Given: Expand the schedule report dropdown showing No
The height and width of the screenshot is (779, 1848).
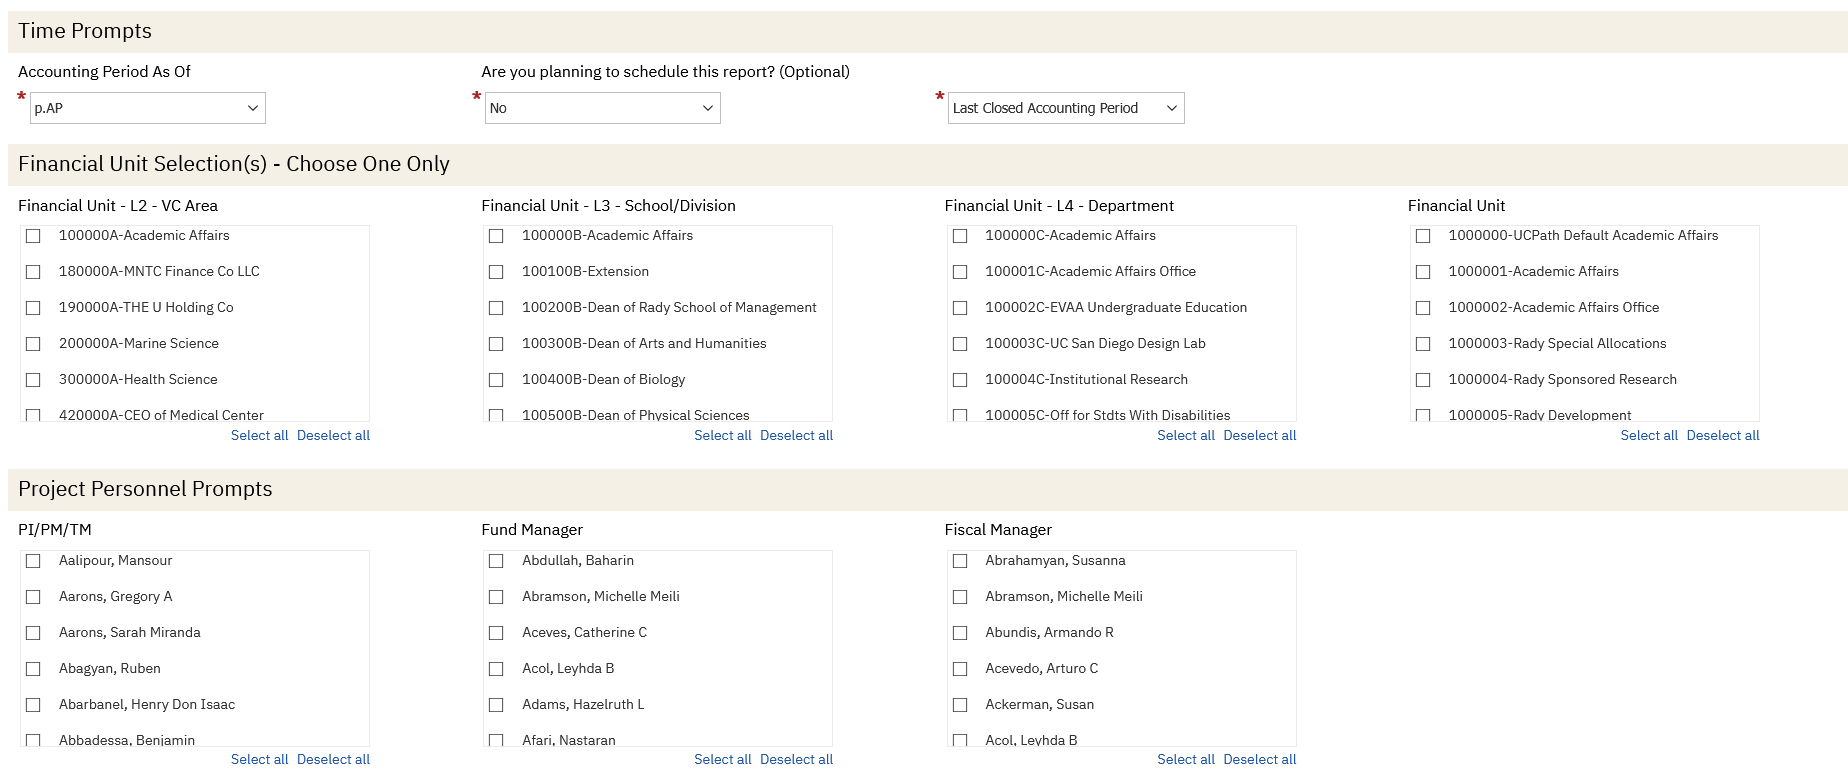Looking at the screenshot, I should pos(602,108).
